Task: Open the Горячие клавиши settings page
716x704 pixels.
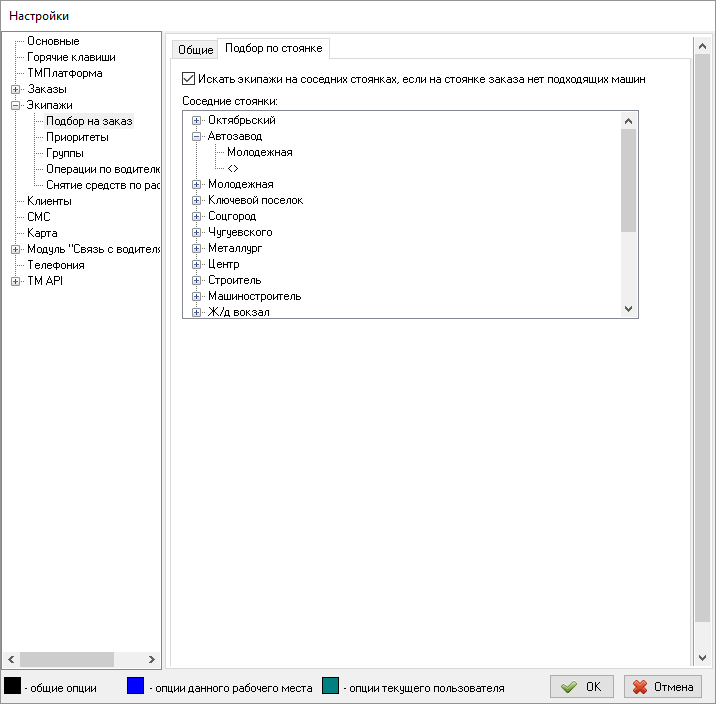Action: click(x=71, y=57)
